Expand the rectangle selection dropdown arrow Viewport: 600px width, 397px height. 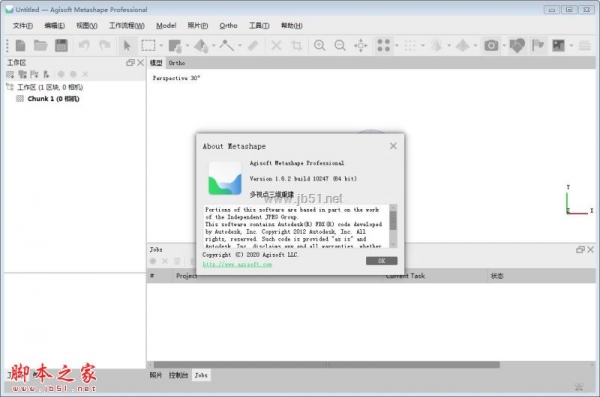pyautogui.click(x=161, y=46)
